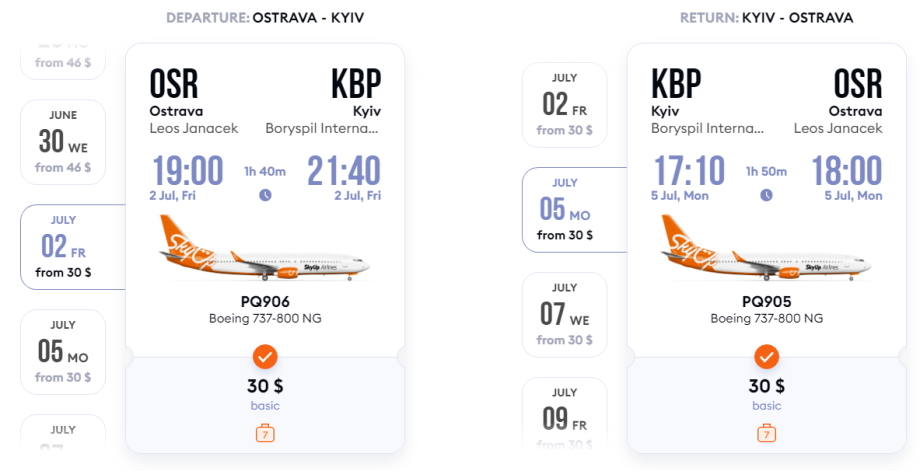The height and width of the screenshot is (471, 920).
Task: Click the departure flight baggage icon
Action: (265, 433)
